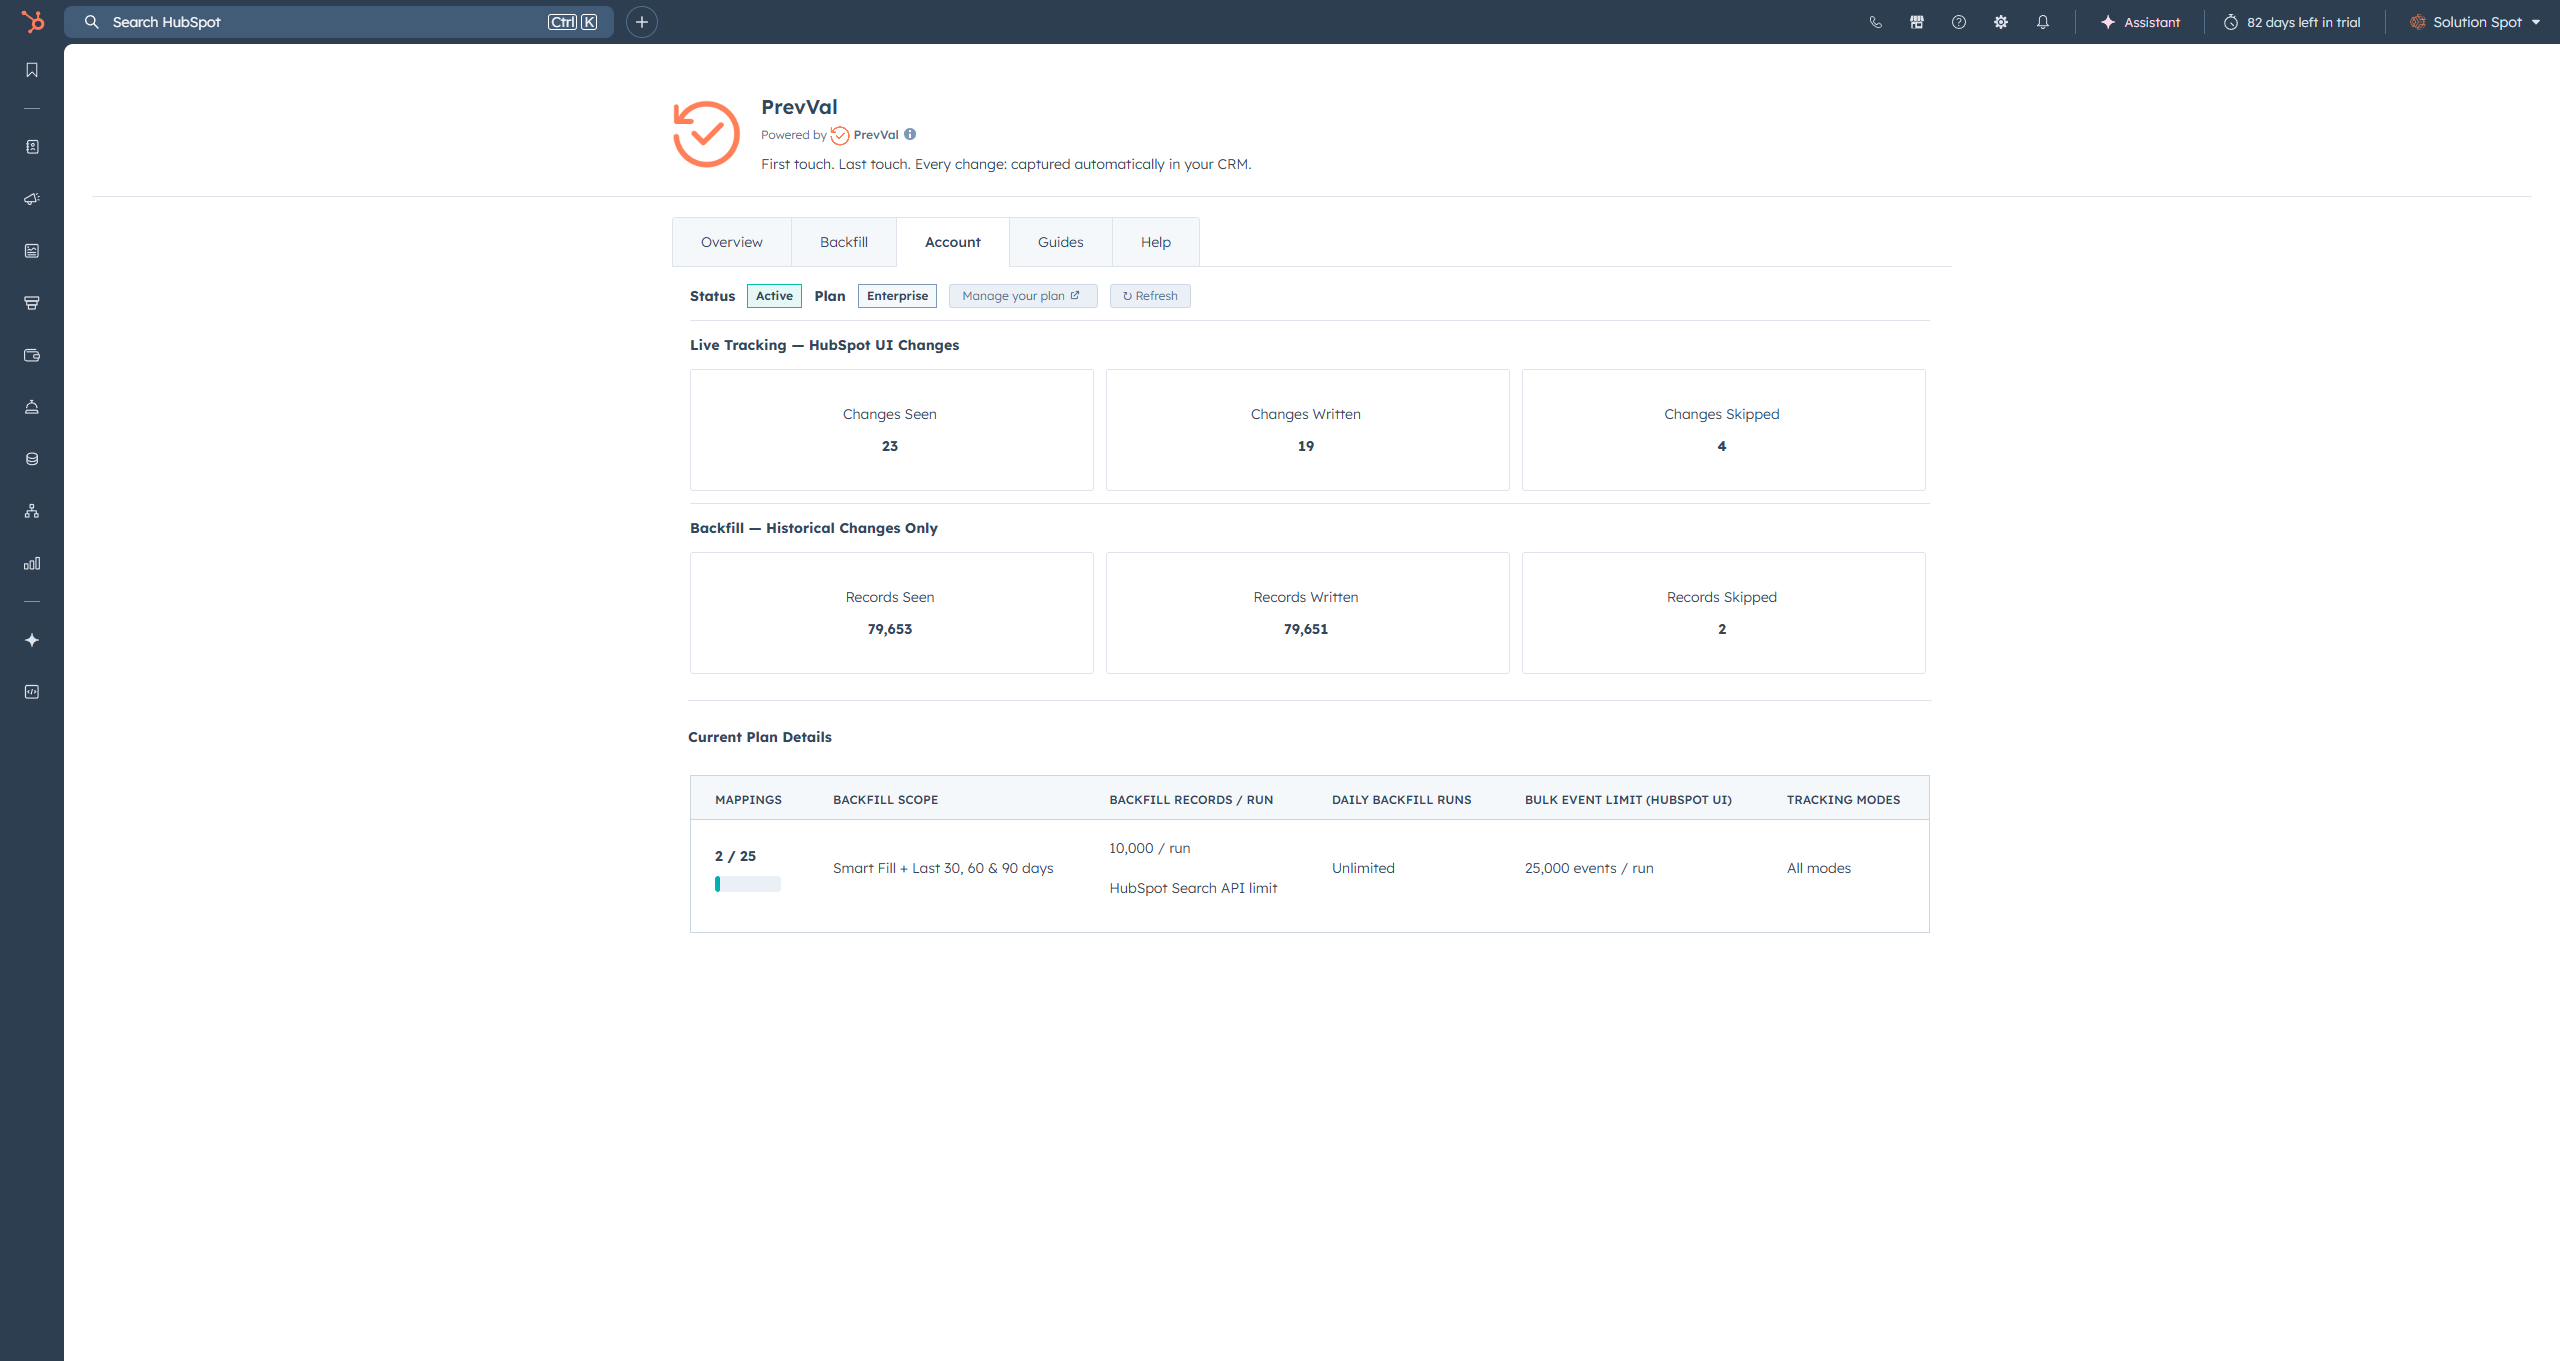Image resolution: width=2560 pixels, height=1361 pixels.
Task: Switch to the Guides tab
Action: (x=1060, y=242)
